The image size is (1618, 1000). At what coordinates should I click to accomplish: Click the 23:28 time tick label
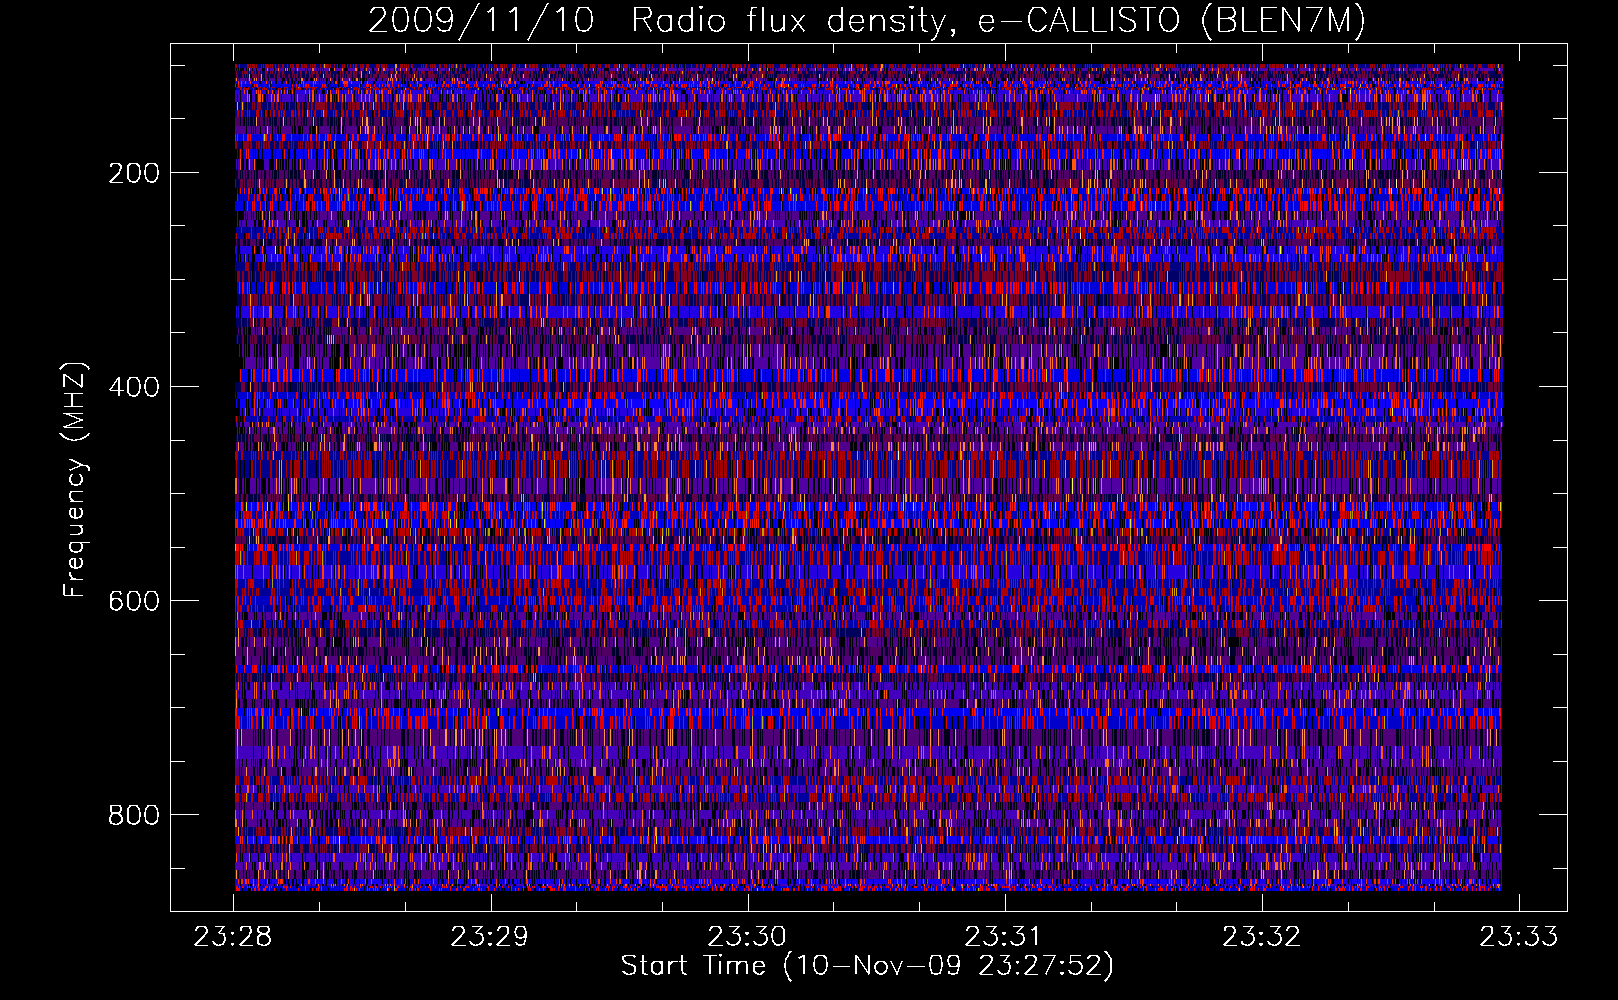point(232,937)
